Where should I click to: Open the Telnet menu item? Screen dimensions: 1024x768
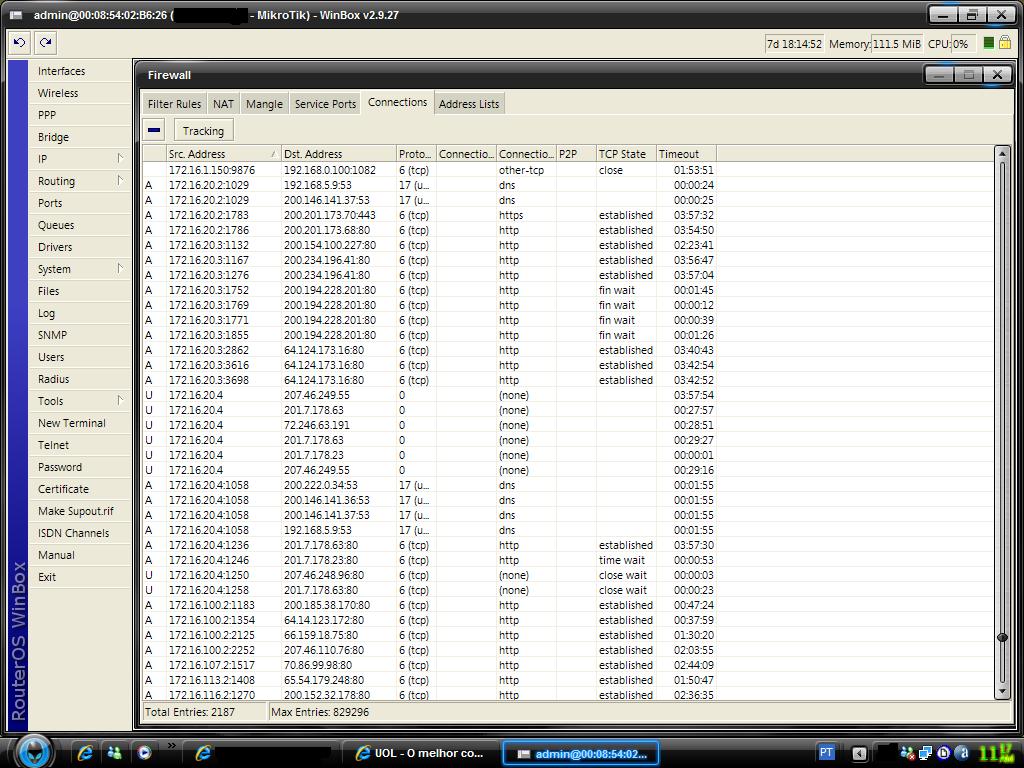80,445
